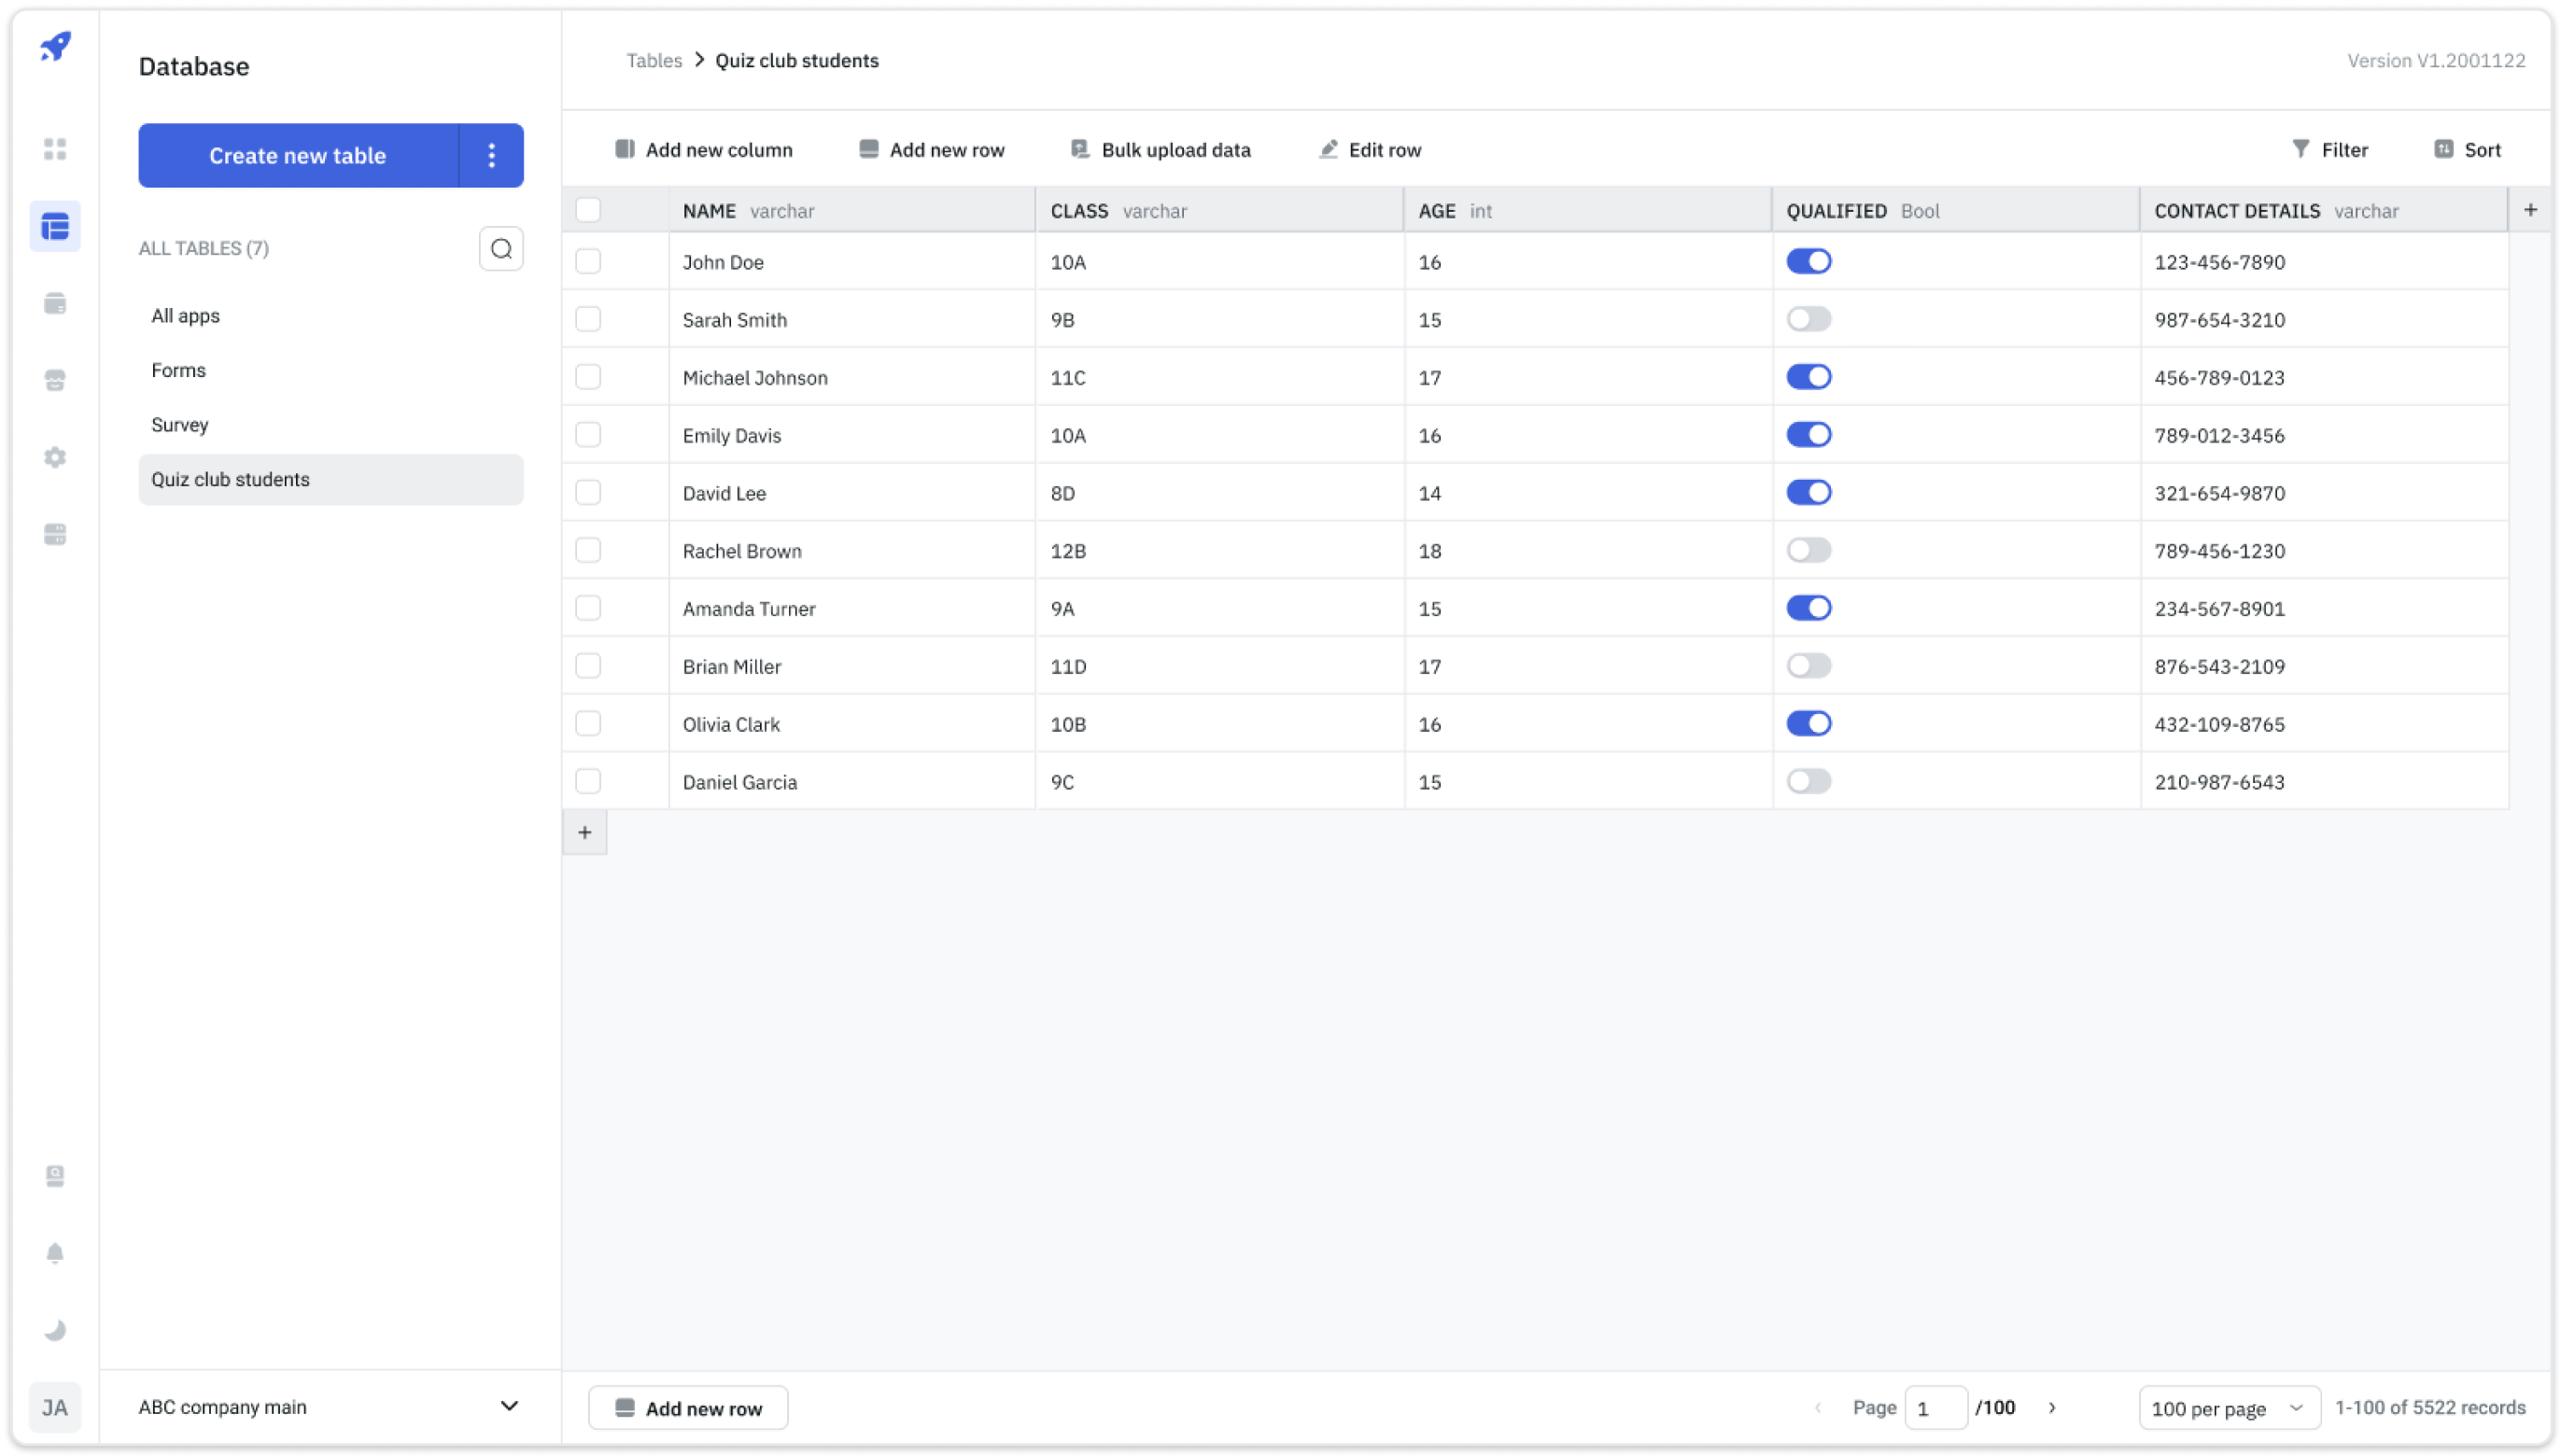Click the search tables magnifier icon
This screenshot has height=1456, width=2561.
501,249
